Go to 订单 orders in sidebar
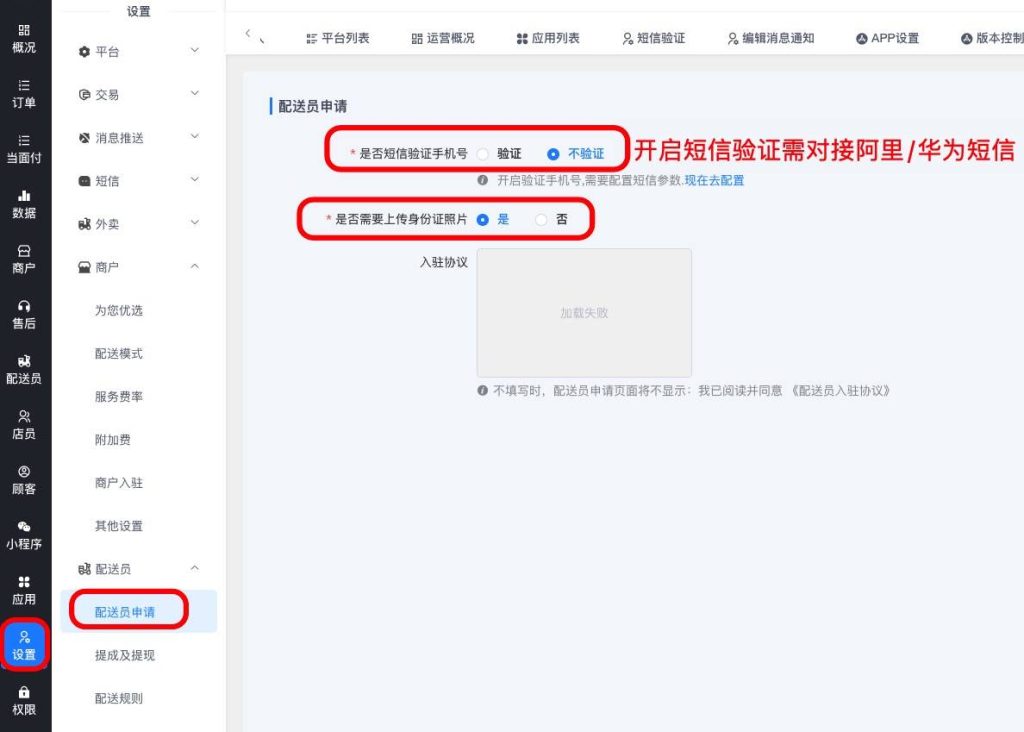The width and height of the screenshot is (1024, 732). (24, 94)
